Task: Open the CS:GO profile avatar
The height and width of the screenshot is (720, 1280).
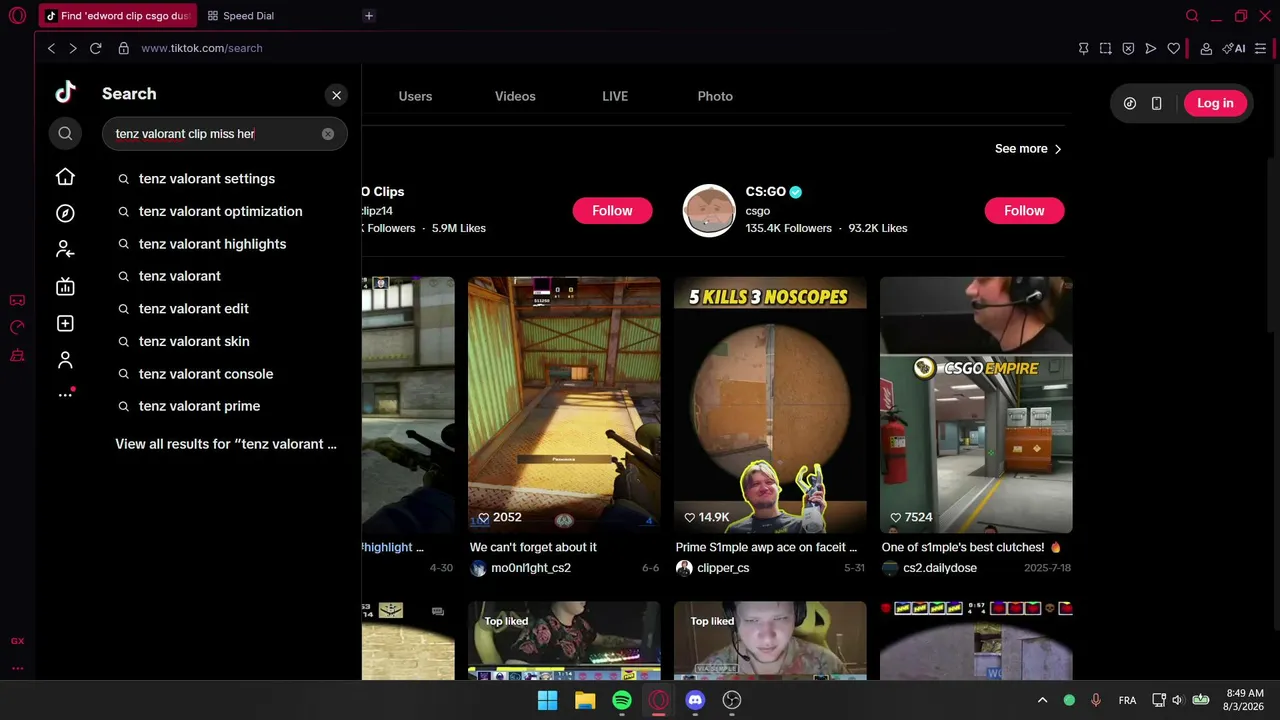Action: [709, 210]
